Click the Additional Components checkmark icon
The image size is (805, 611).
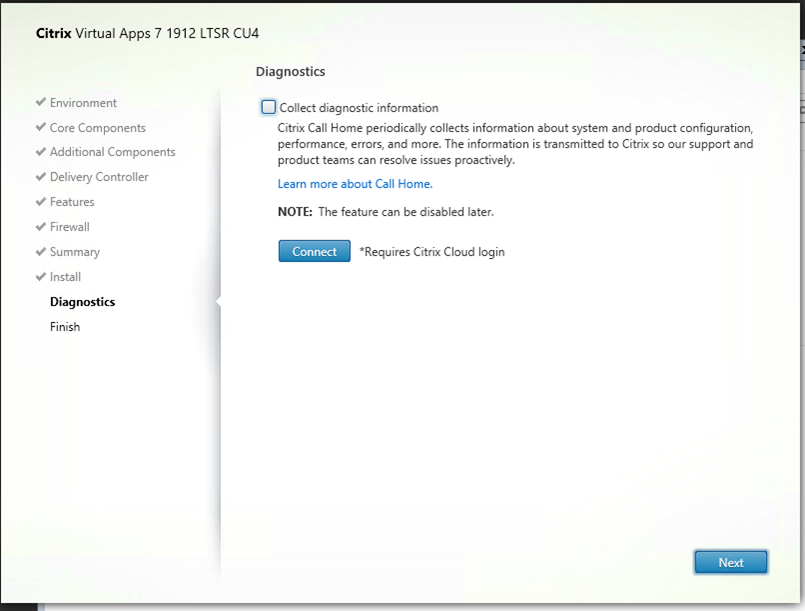tap(41, 151)
